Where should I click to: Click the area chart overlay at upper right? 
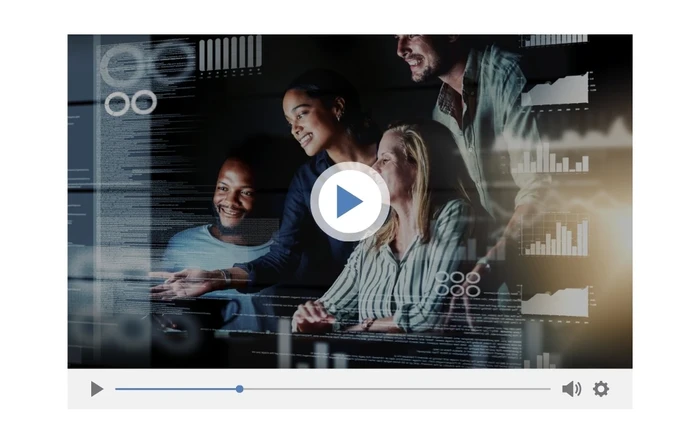click(x=555, y=92)
